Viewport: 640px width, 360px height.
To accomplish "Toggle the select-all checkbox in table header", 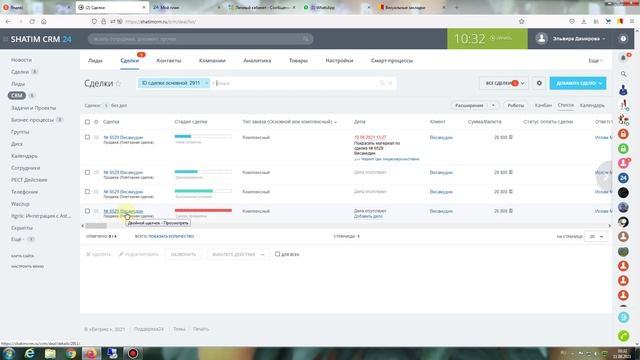I will 87,122.
